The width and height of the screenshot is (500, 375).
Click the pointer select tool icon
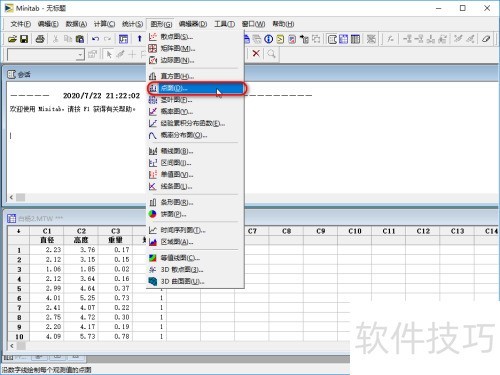(109, 54)
